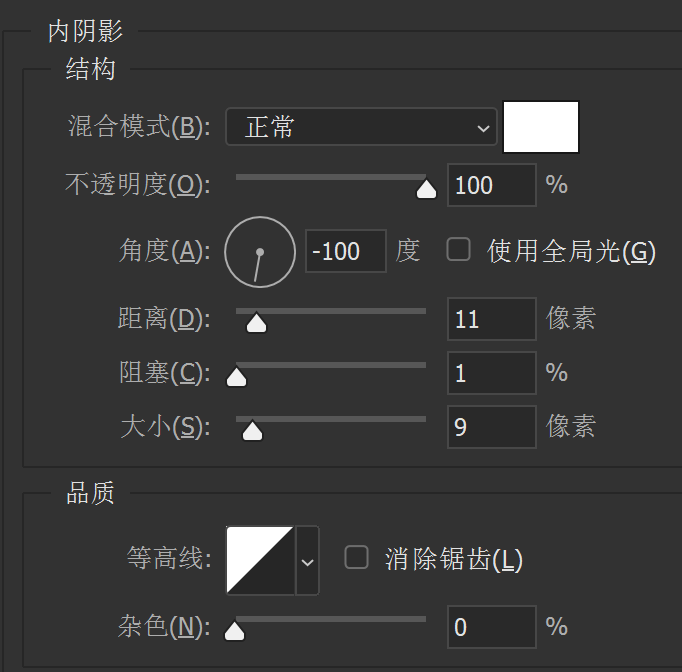Click the angle input field showing -100
682x672 pixels.
tap(345, 251)
